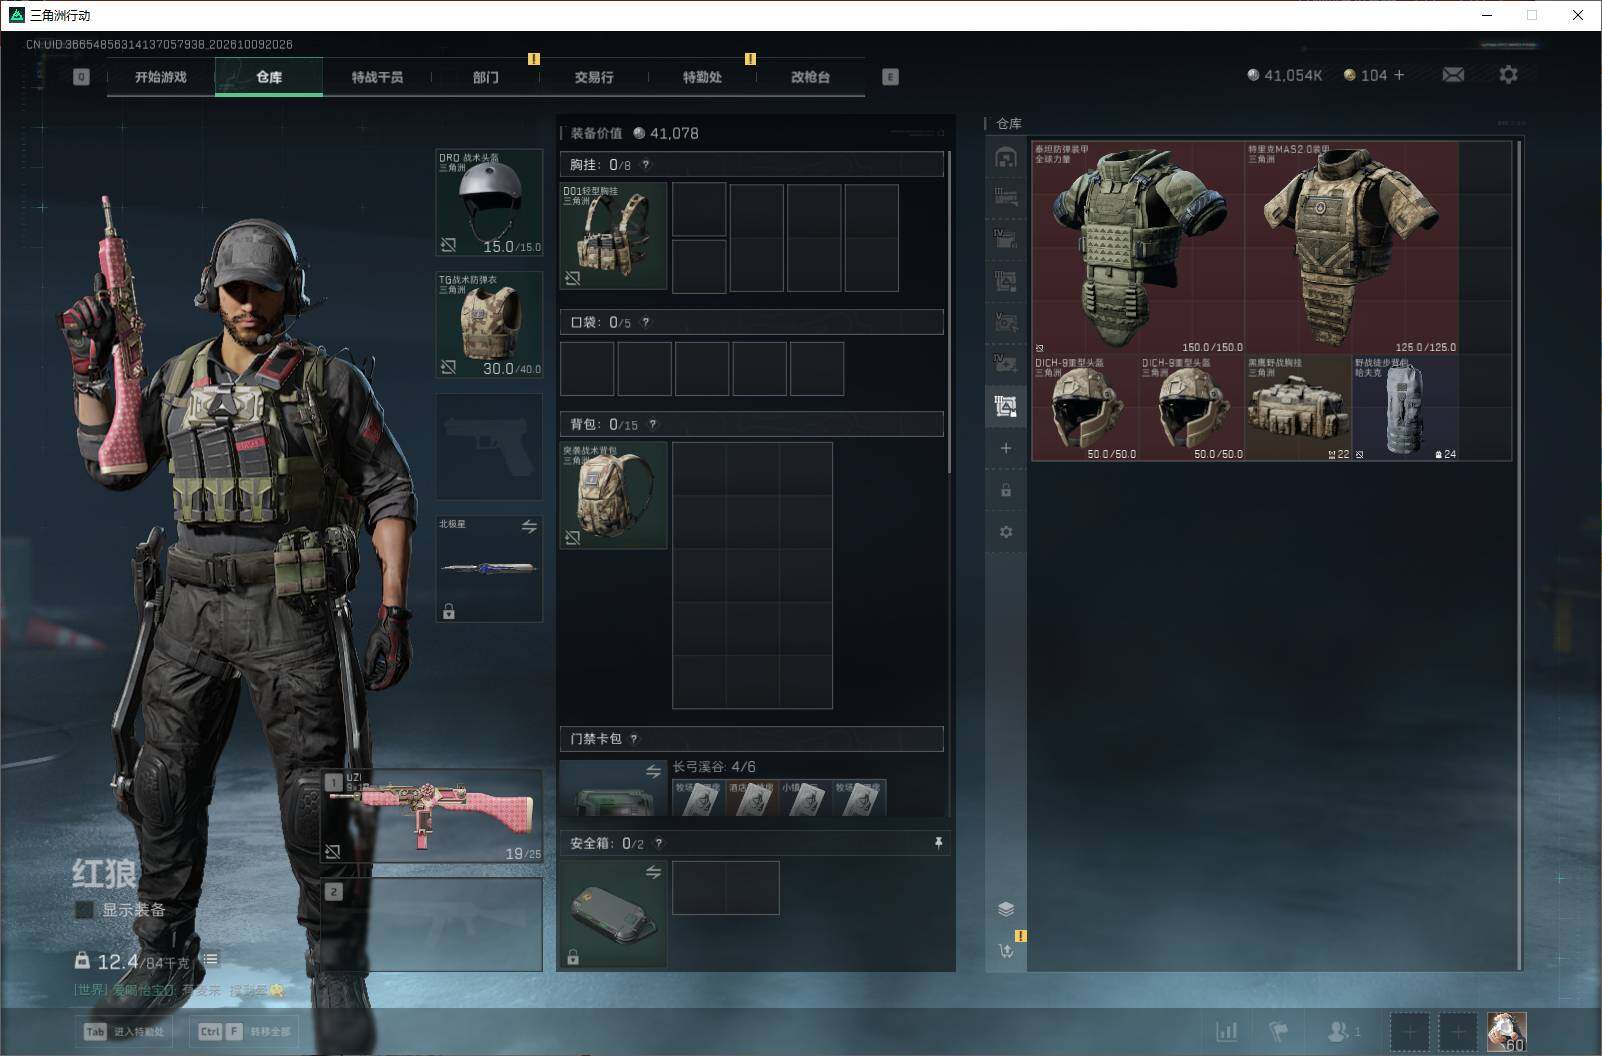1602x1056 pixels.
Task: Click the warehouse lock icon in the sidebar
Action: pyautogui.click(x=1006, y=490)
